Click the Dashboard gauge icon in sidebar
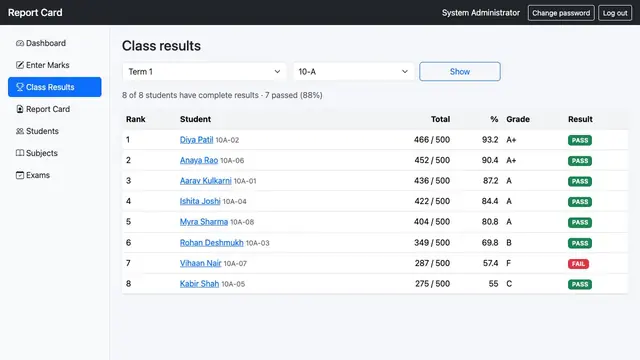This screenshot has height=360, width=640. (20, 43)
